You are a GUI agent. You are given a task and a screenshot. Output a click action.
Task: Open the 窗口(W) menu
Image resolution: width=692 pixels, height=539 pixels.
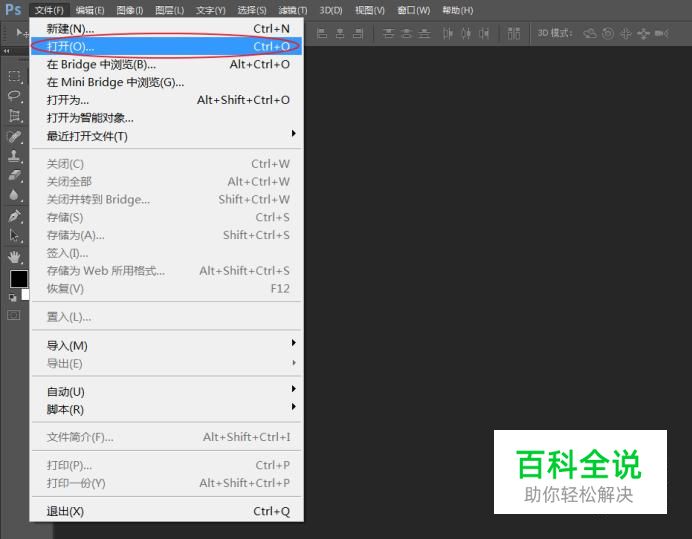[414, 10]
